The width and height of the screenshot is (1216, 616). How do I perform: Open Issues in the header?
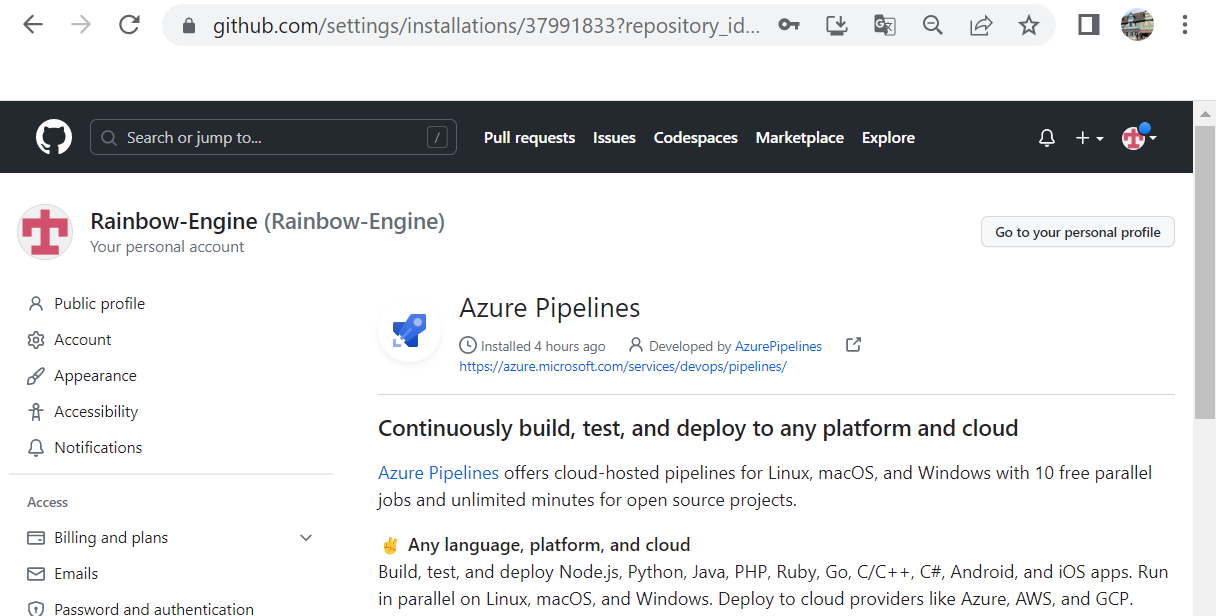614,138
